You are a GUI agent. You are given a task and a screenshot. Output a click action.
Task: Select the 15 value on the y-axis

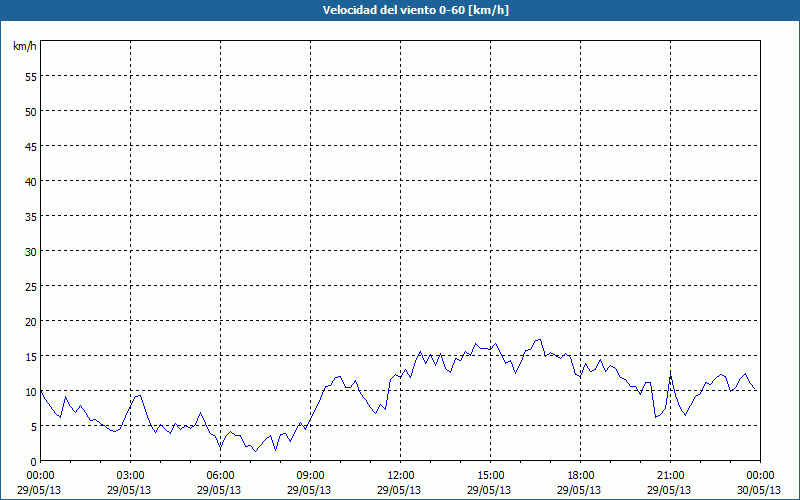point(31,357)
